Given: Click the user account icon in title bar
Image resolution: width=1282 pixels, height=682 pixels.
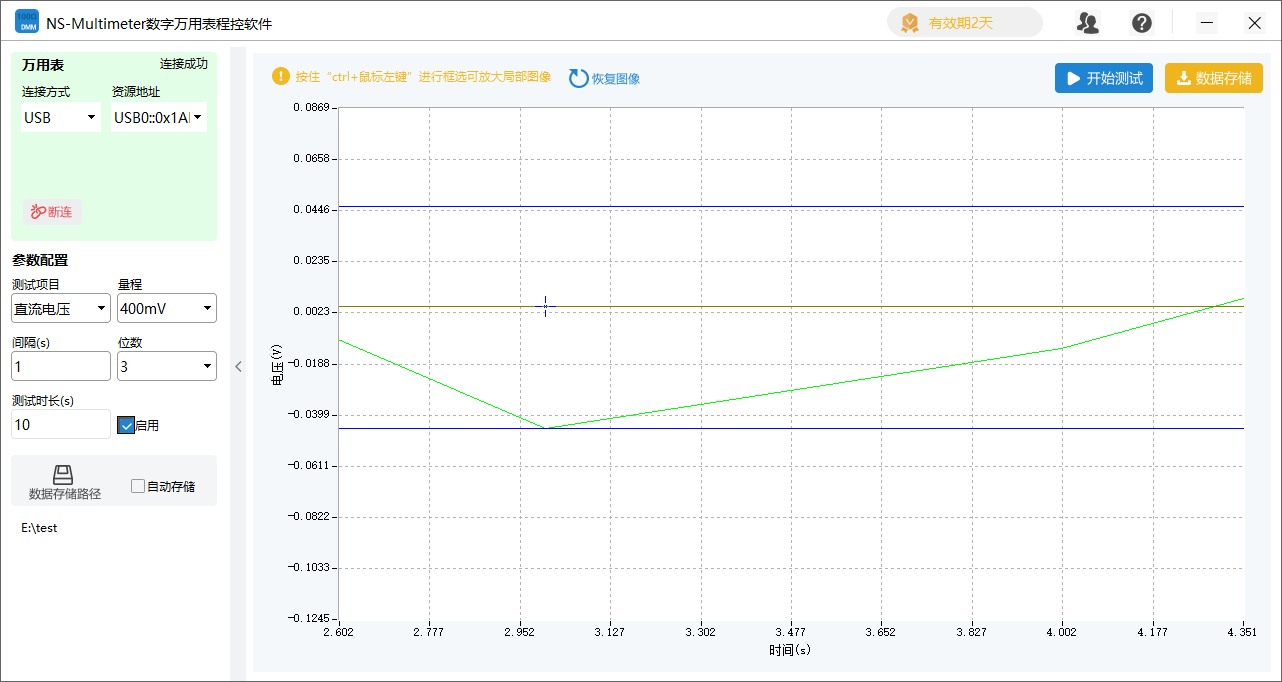Looking at the screenshot, I should point(1087,22).
